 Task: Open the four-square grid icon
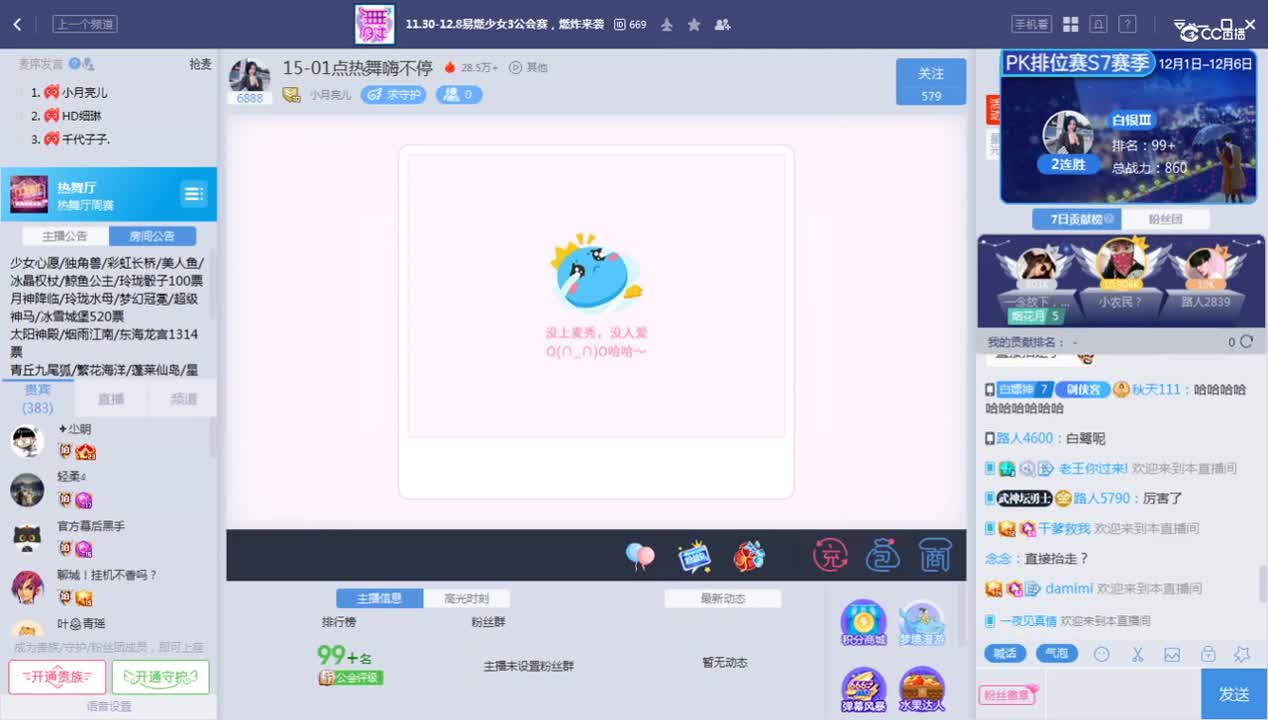[x=1070, y=24]
